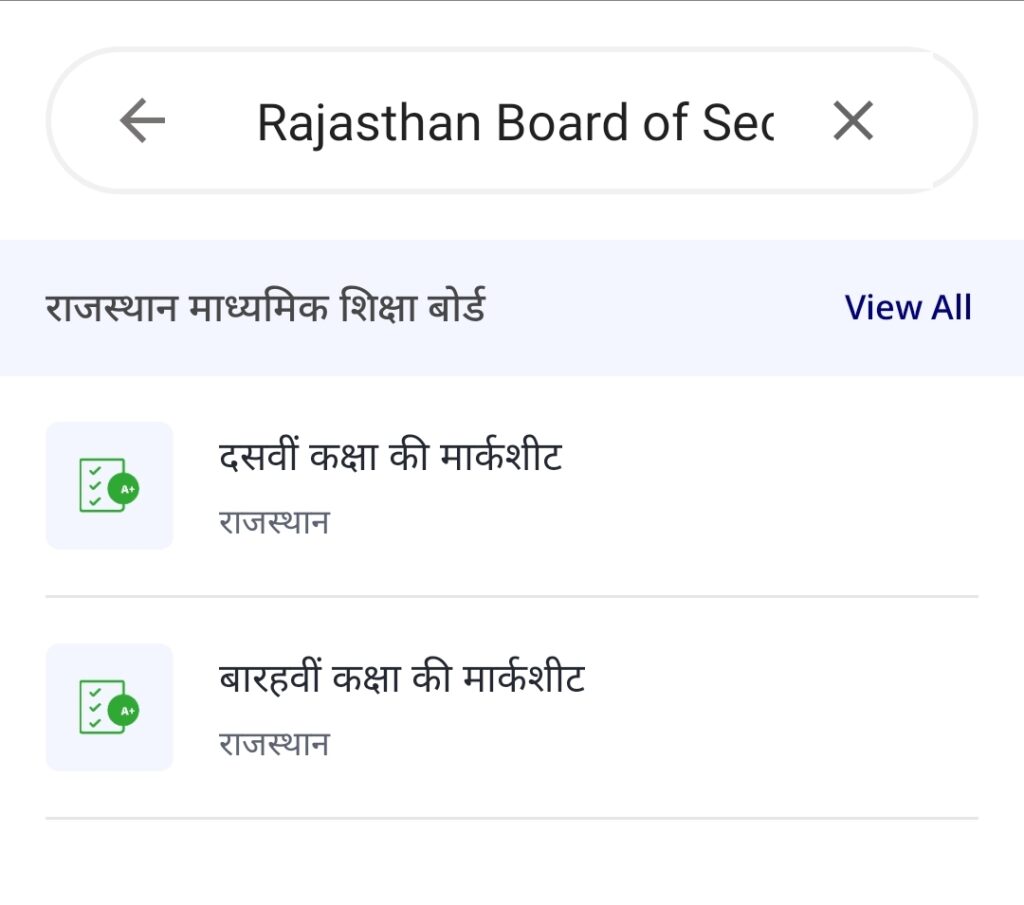This screenshot has width=1024, height=905.
Task: Select the बारहवीं कक्षा की मार्कशीट document icon
Action: (x=109, y=707)
